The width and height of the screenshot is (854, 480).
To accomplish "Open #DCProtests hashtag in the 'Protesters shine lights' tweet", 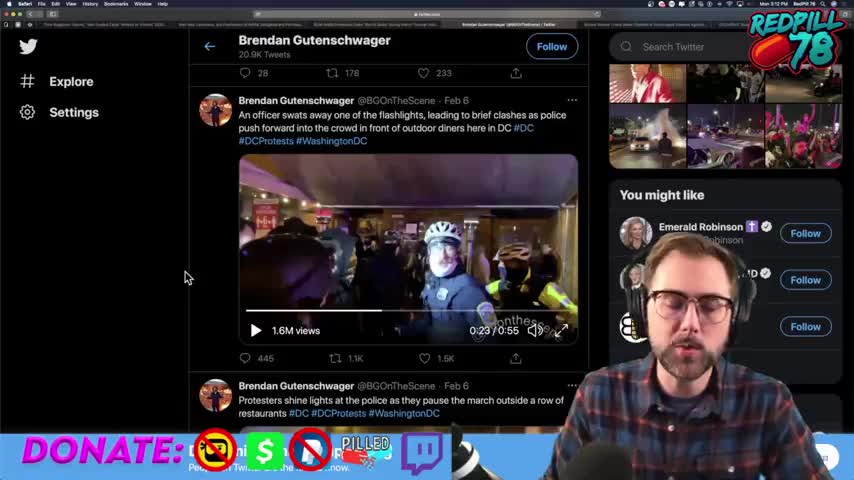I will [x=338, y=414].
